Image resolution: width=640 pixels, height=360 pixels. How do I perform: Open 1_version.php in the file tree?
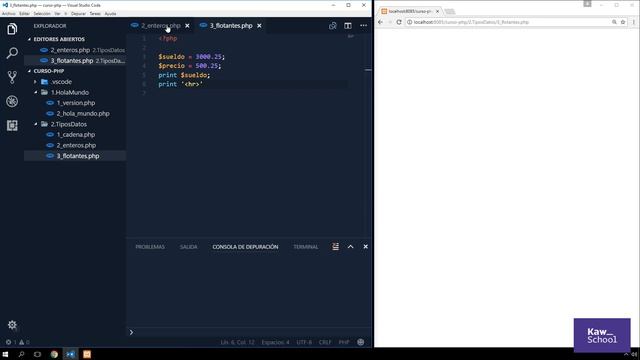coord(76,103)
